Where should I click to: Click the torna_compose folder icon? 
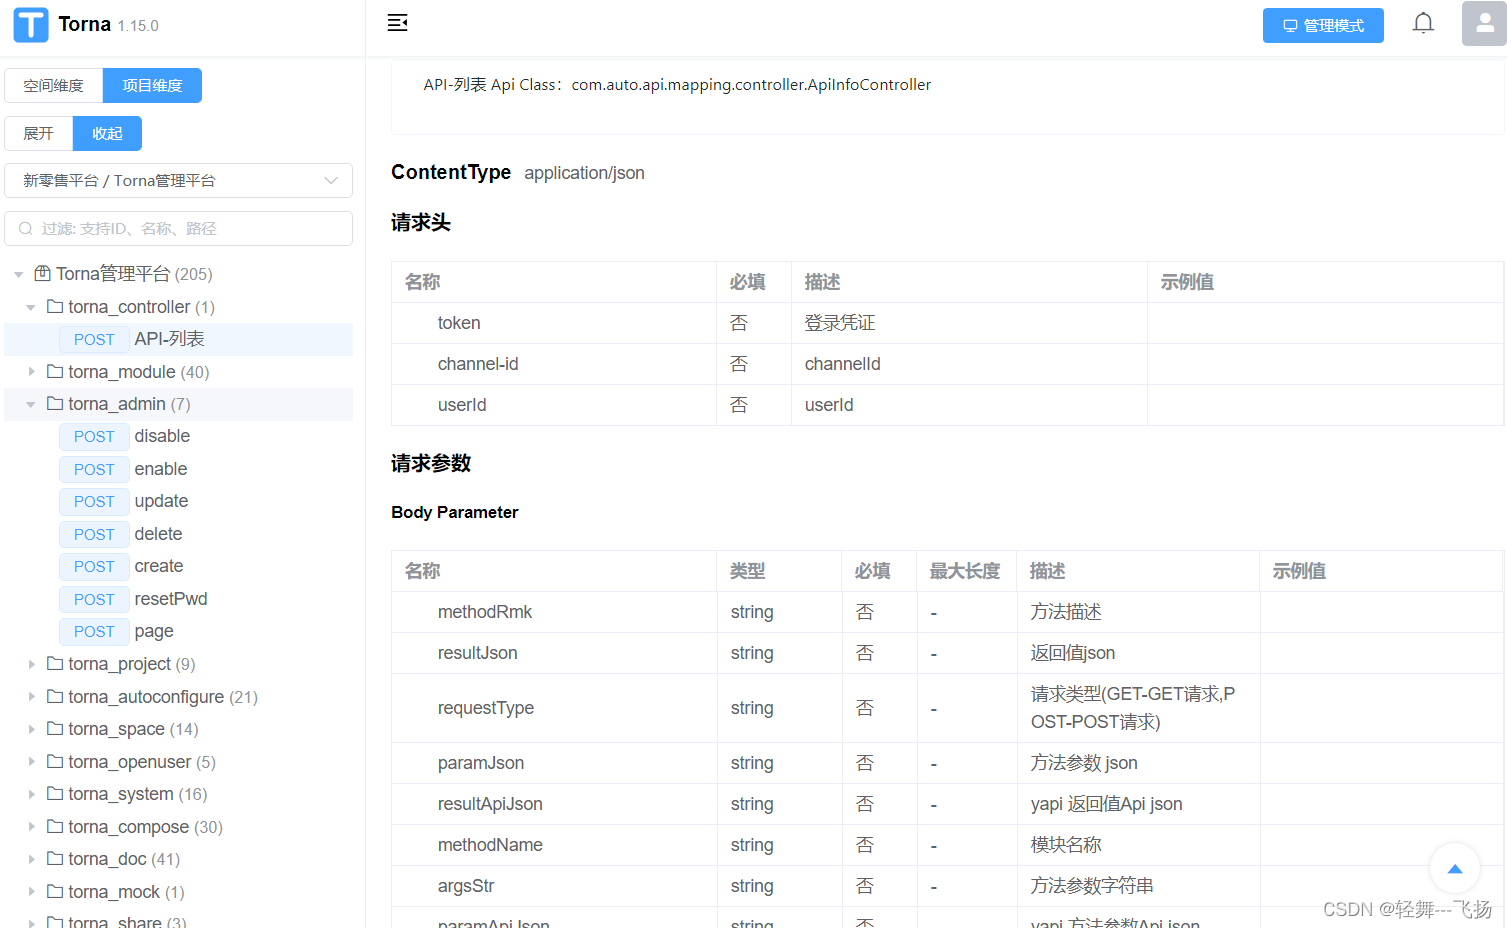click(55, 826)
